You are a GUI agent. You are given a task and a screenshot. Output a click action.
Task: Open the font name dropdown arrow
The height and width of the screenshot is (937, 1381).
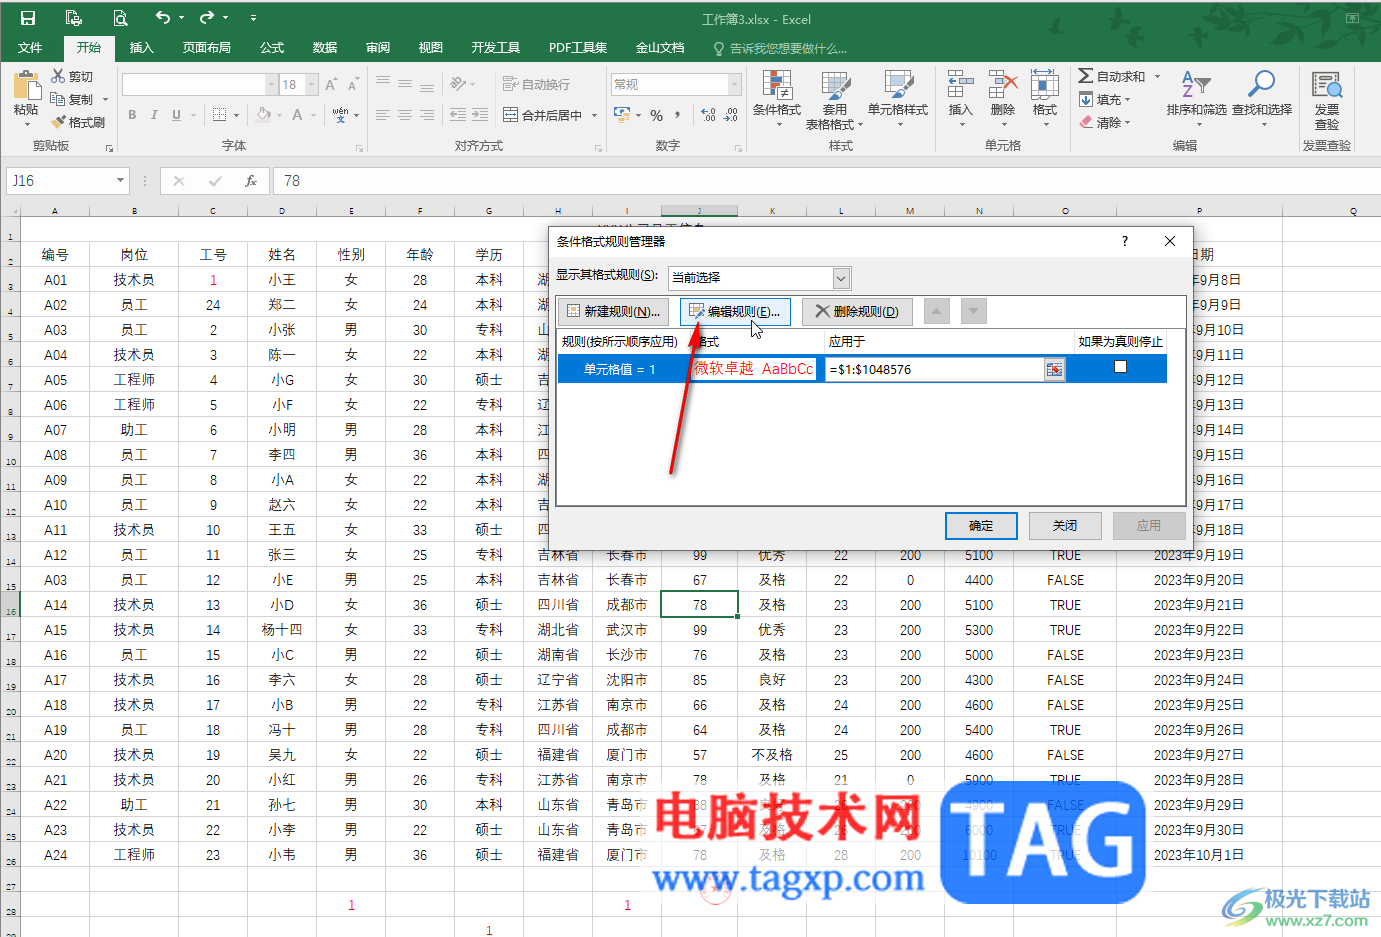coord(271,84)
